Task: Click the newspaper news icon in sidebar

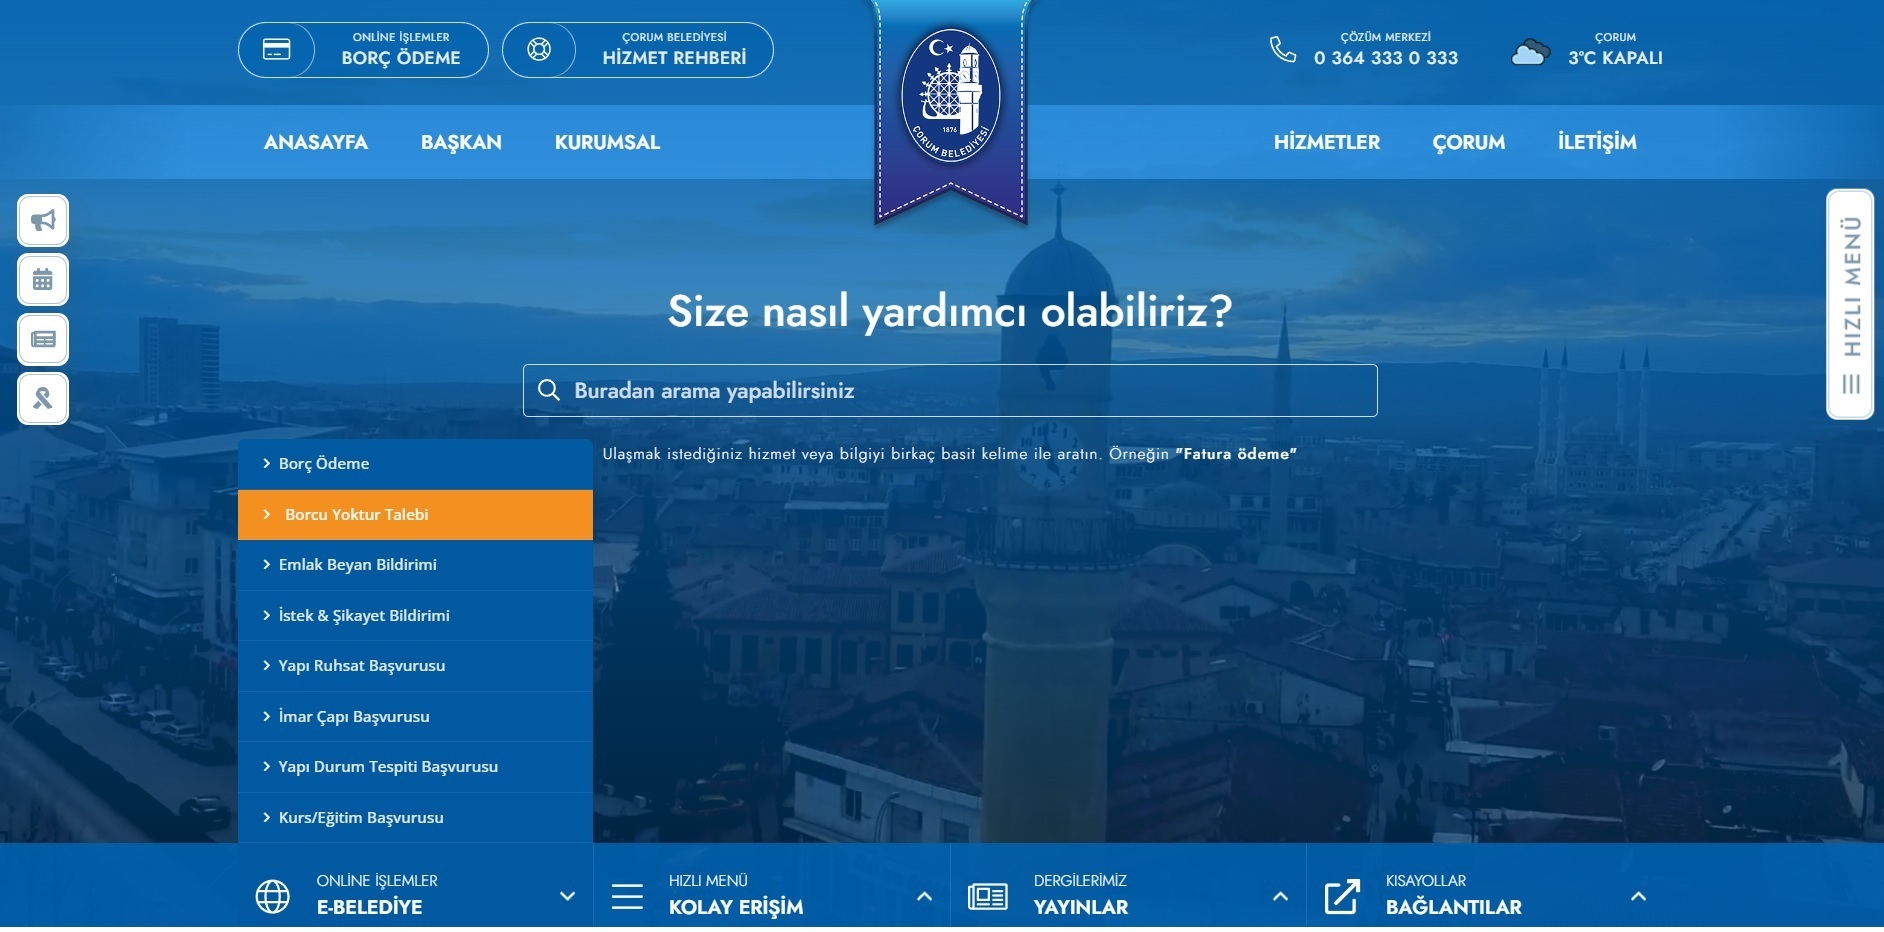Action: [x=43, y=339]
